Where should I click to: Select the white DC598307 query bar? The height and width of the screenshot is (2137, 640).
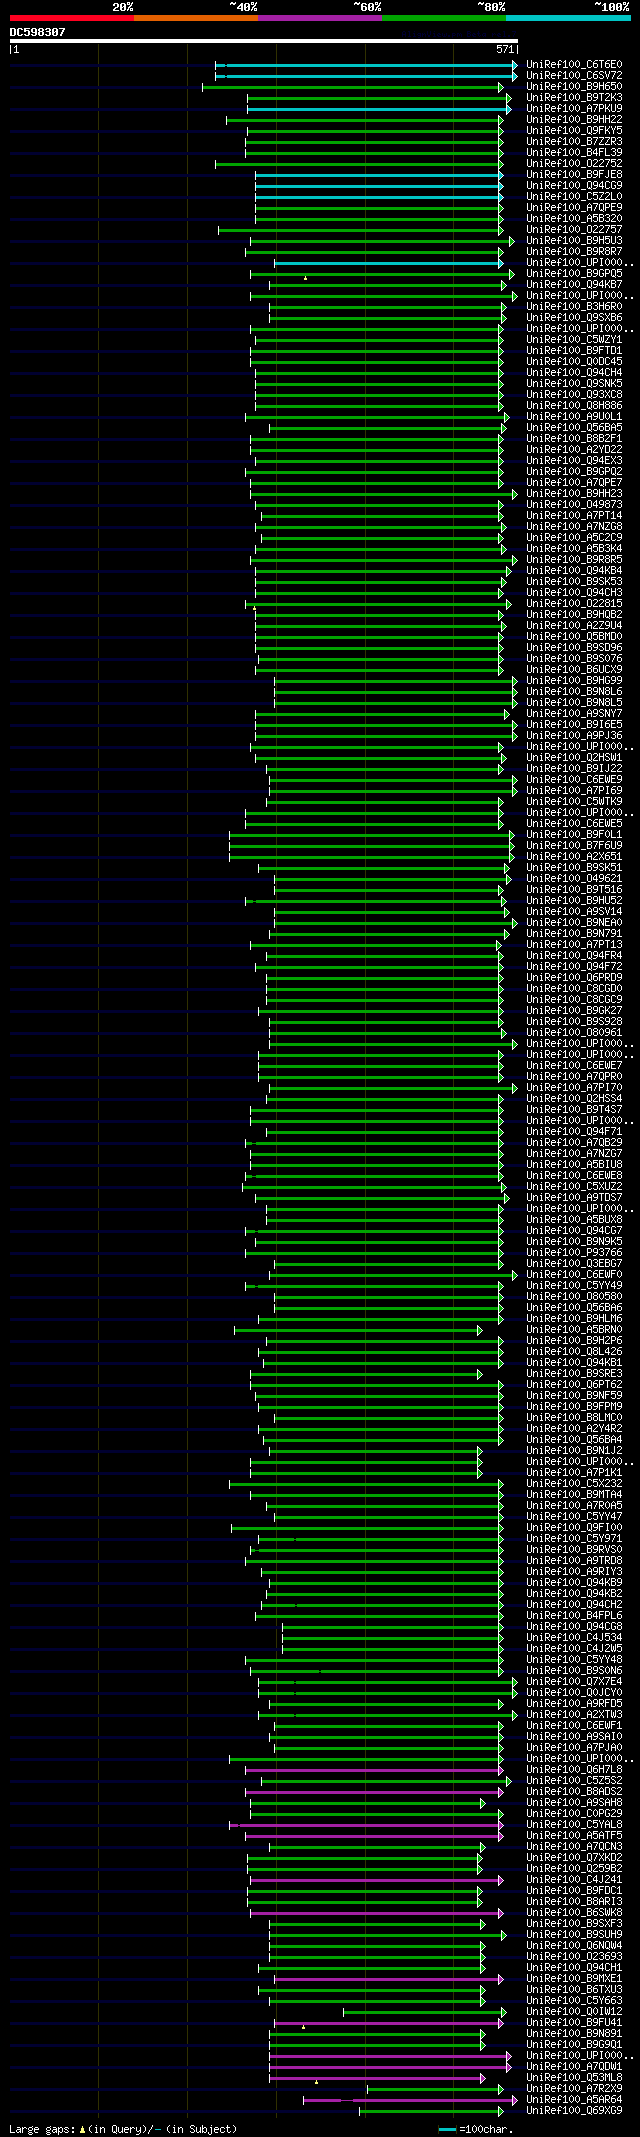264,41
